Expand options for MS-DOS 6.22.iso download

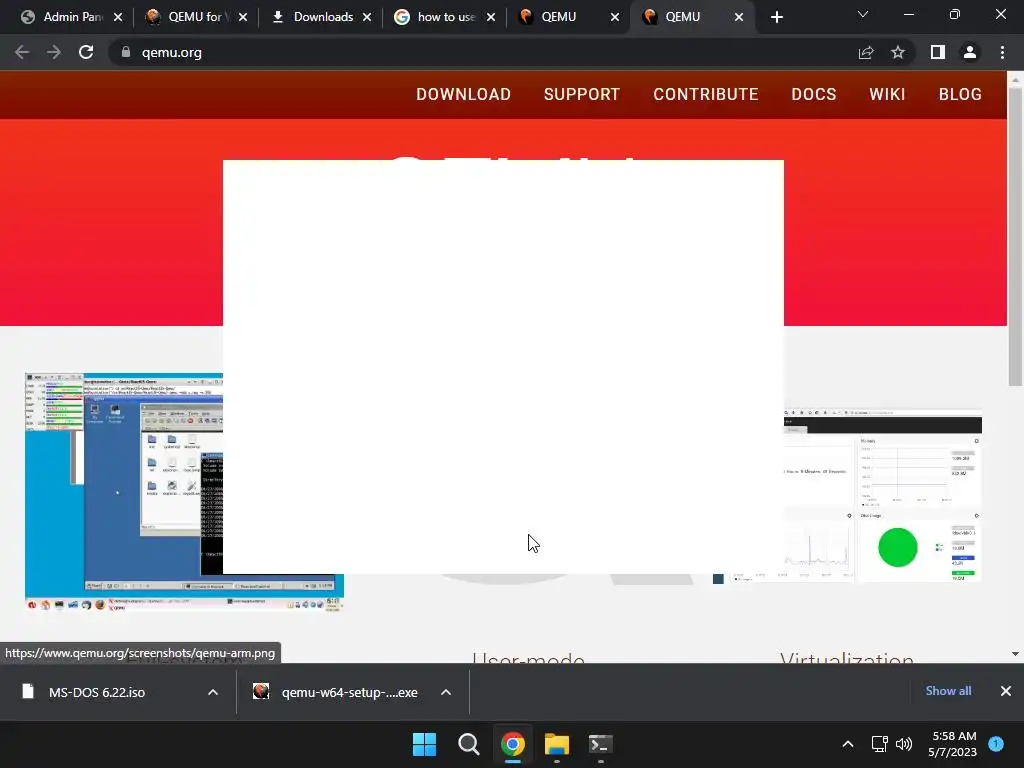click(x=213, y=692)
